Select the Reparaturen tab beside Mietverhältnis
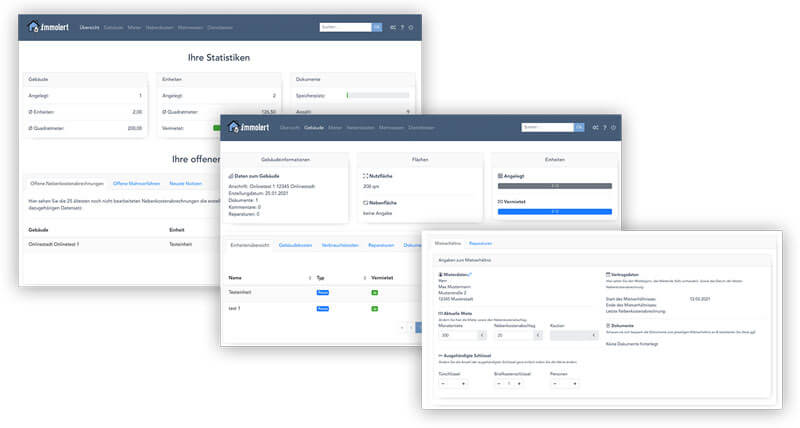 pyautogui.click(x=480, y=243)
